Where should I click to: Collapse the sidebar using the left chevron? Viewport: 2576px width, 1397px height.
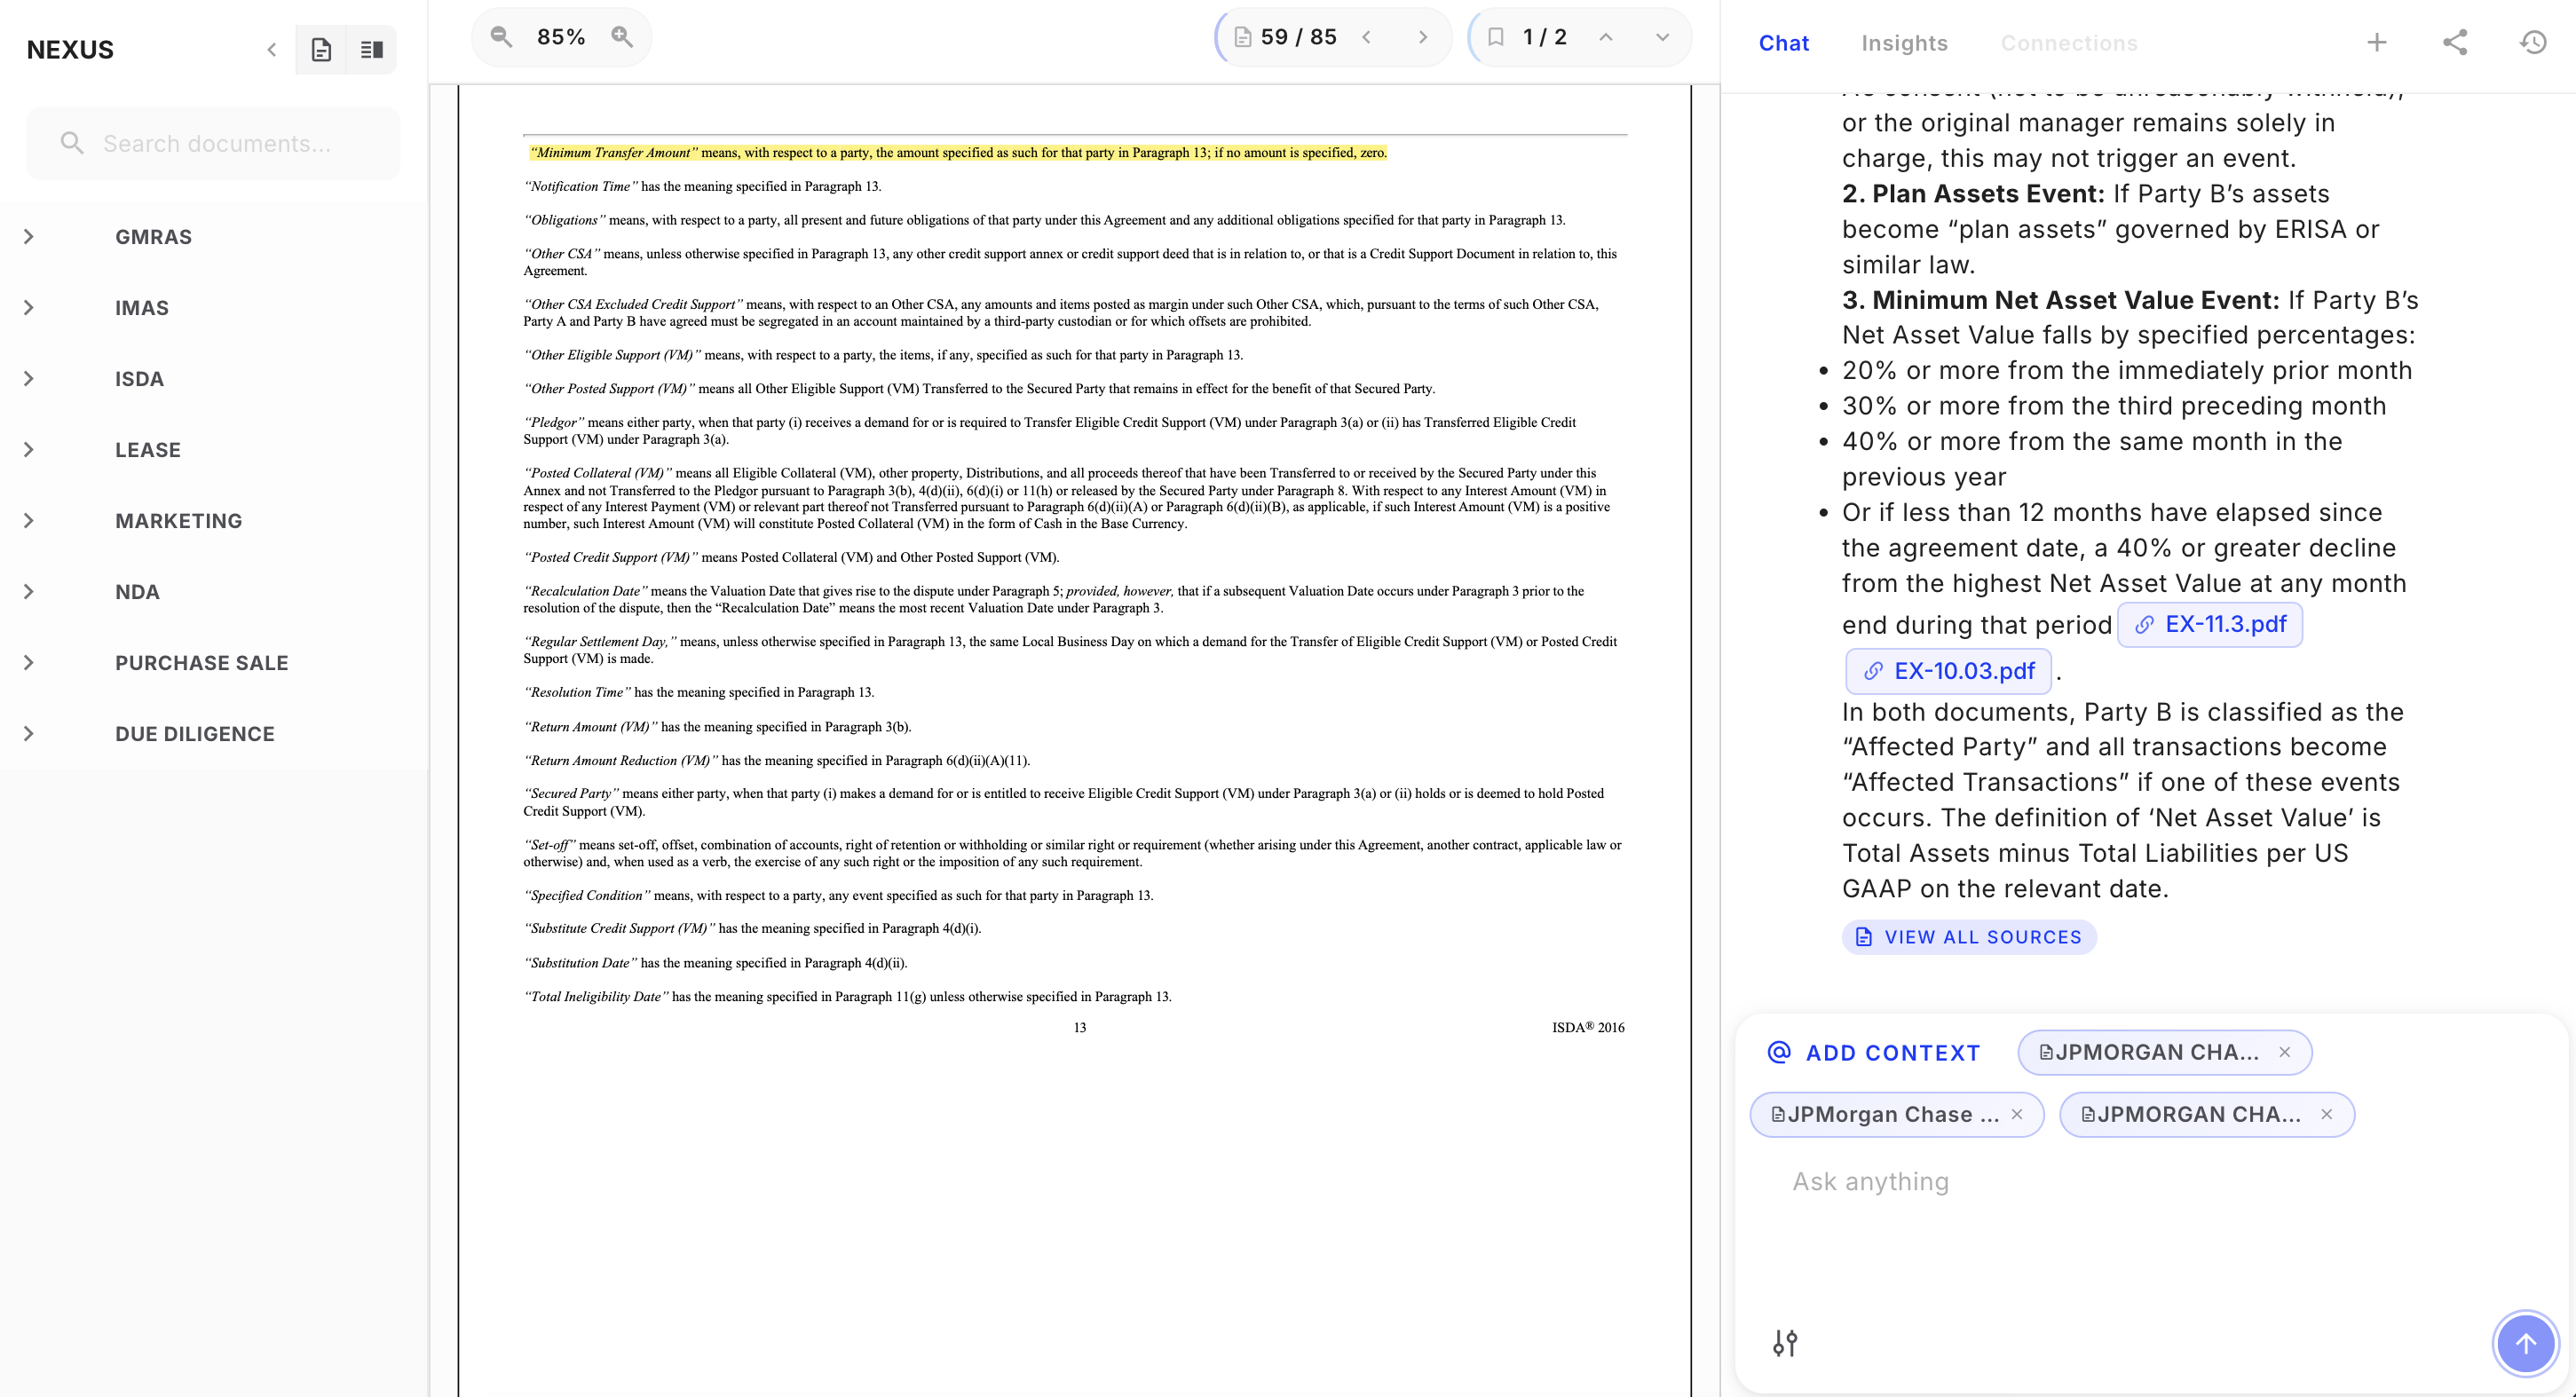[270, 49]
